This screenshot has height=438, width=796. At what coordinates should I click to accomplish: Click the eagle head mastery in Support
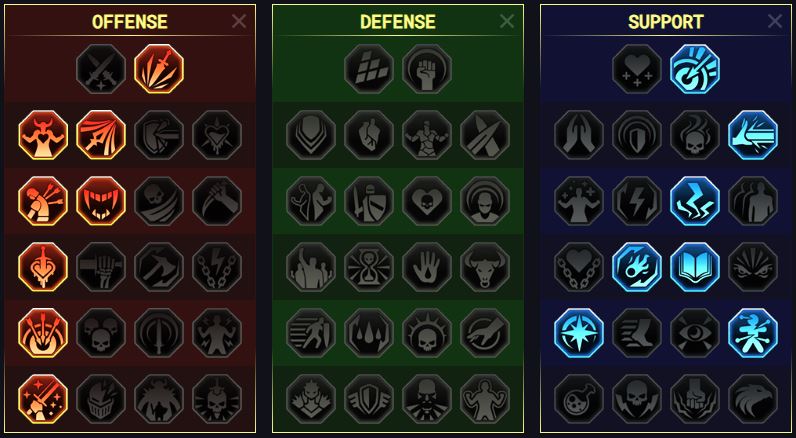(x=753, y=399)
